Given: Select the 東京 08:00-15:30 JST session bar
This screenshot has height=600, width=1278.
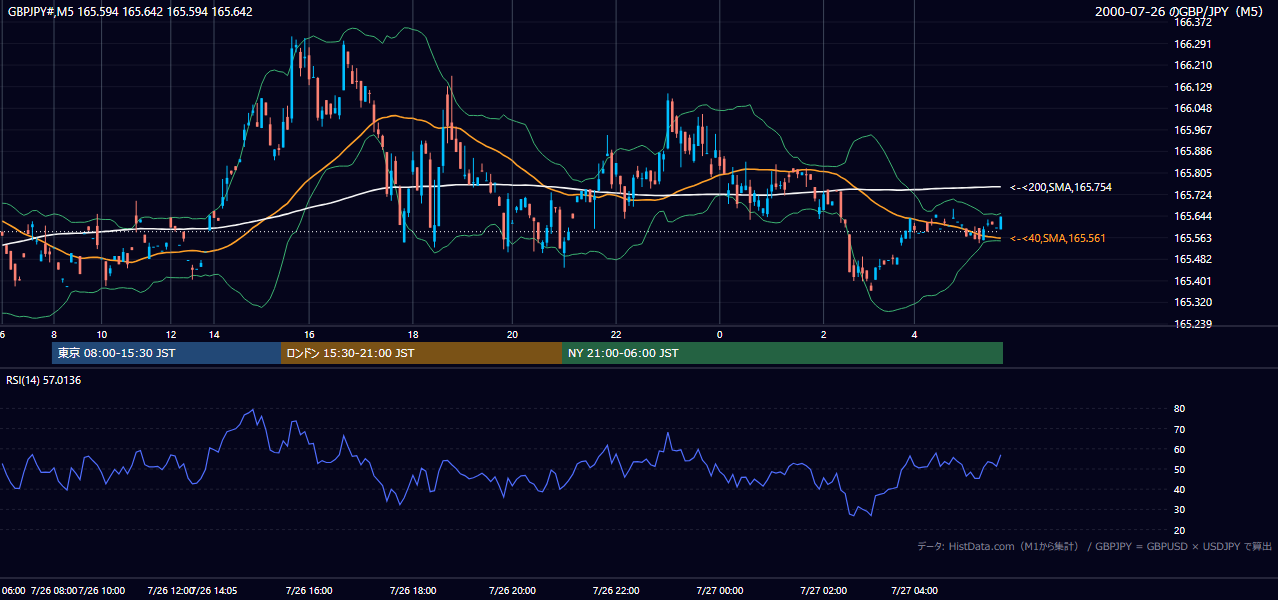Looking at the screenshot, I should (167, 353).
